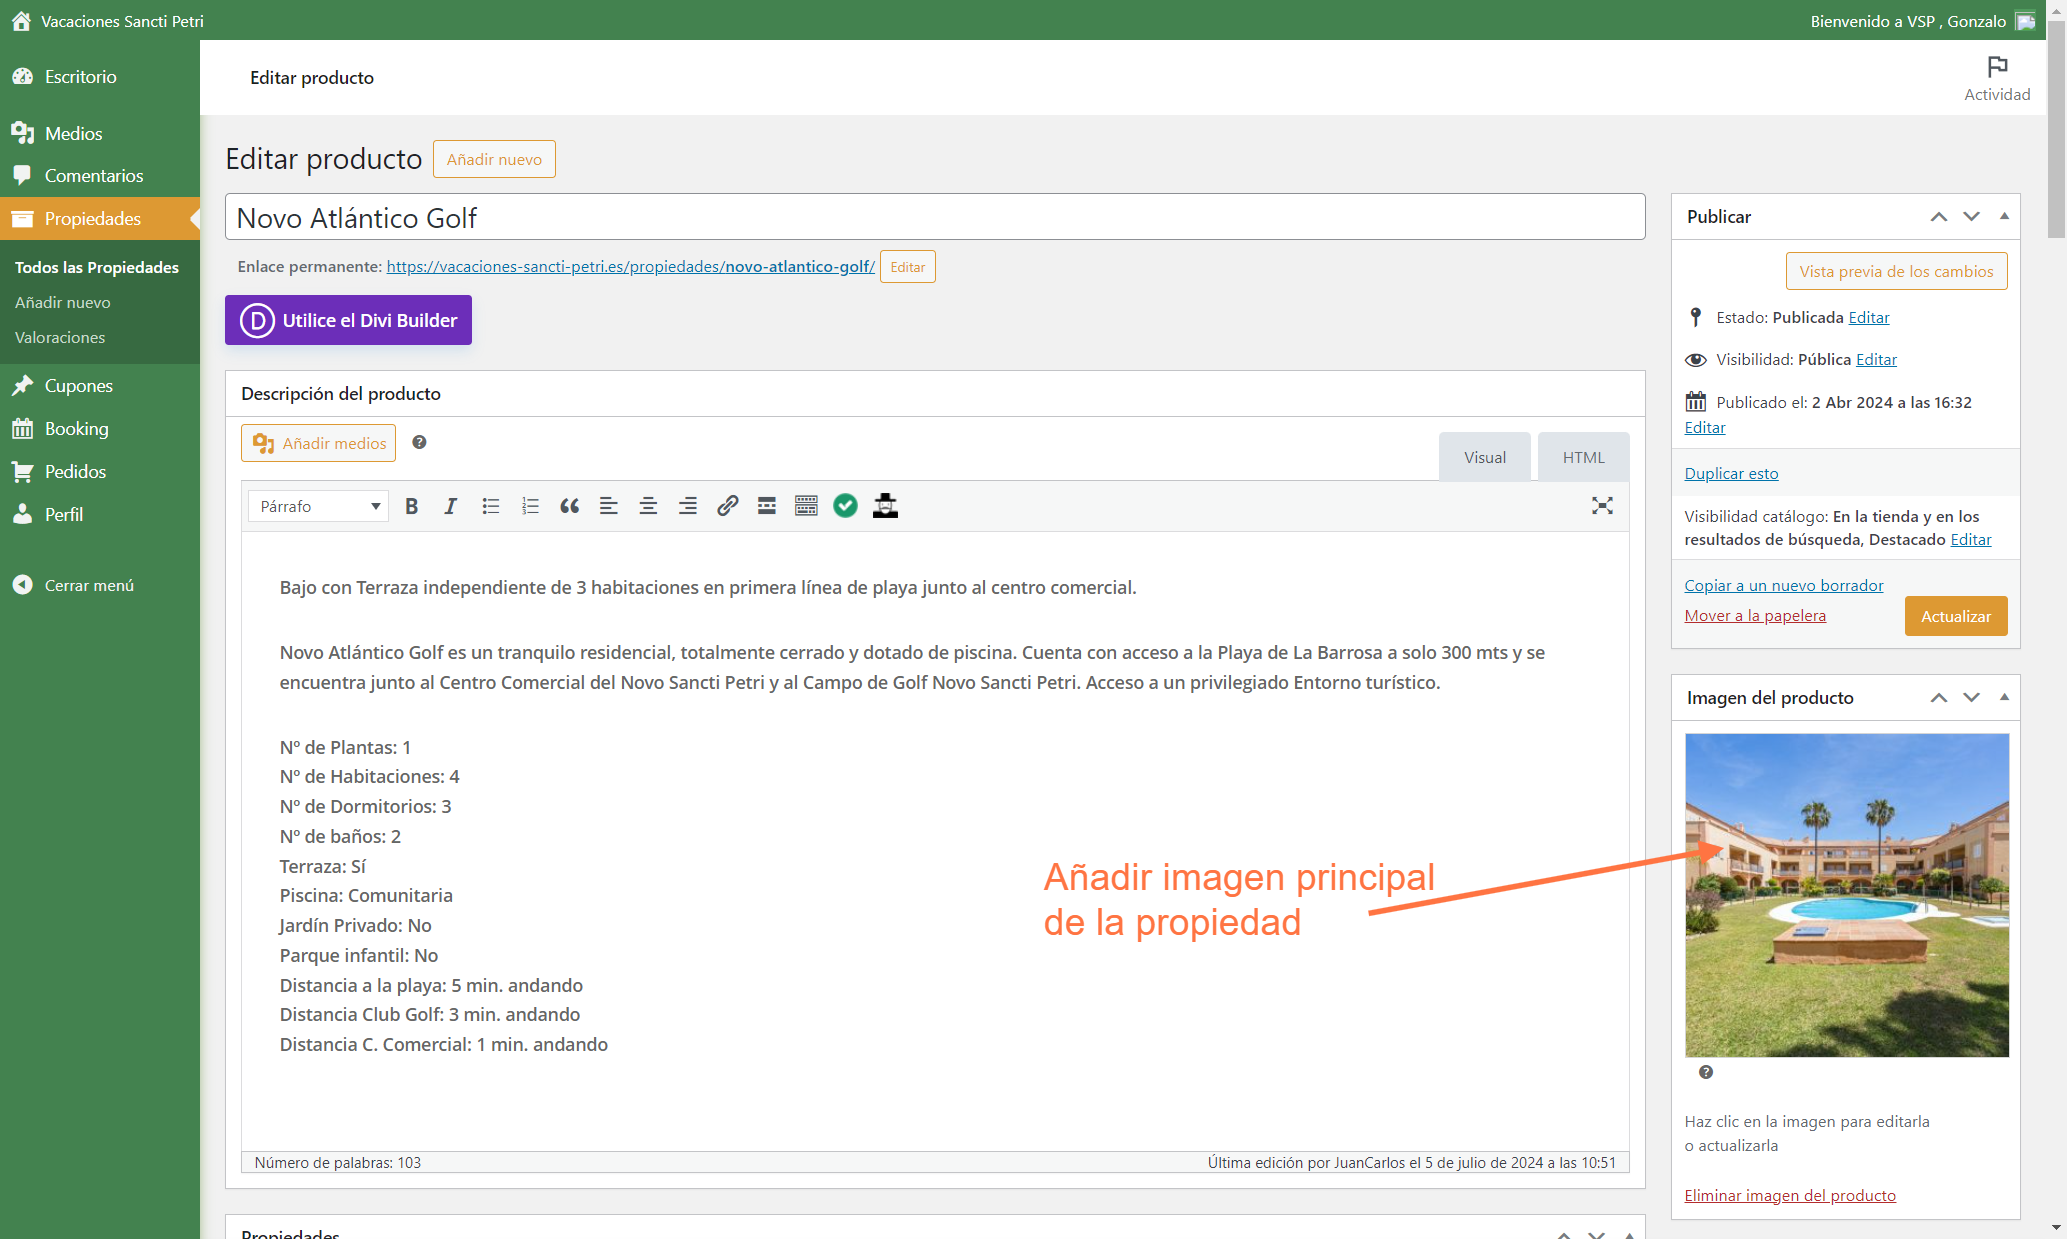Click Eliminar imagen del producto link
The image size is (2067, 1239).
1789,1195
